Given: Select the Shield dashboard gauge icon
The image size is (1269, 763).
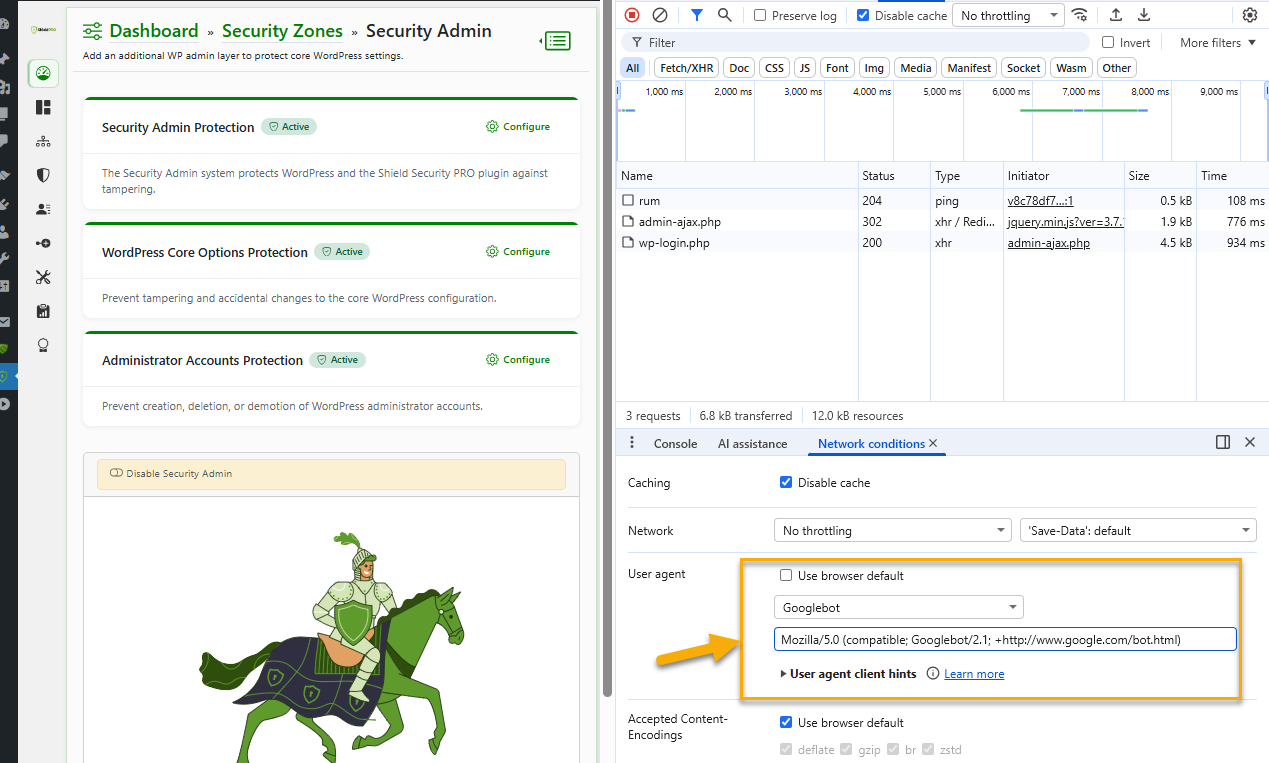Looking at the screenshot, I should tap(42, 73).
